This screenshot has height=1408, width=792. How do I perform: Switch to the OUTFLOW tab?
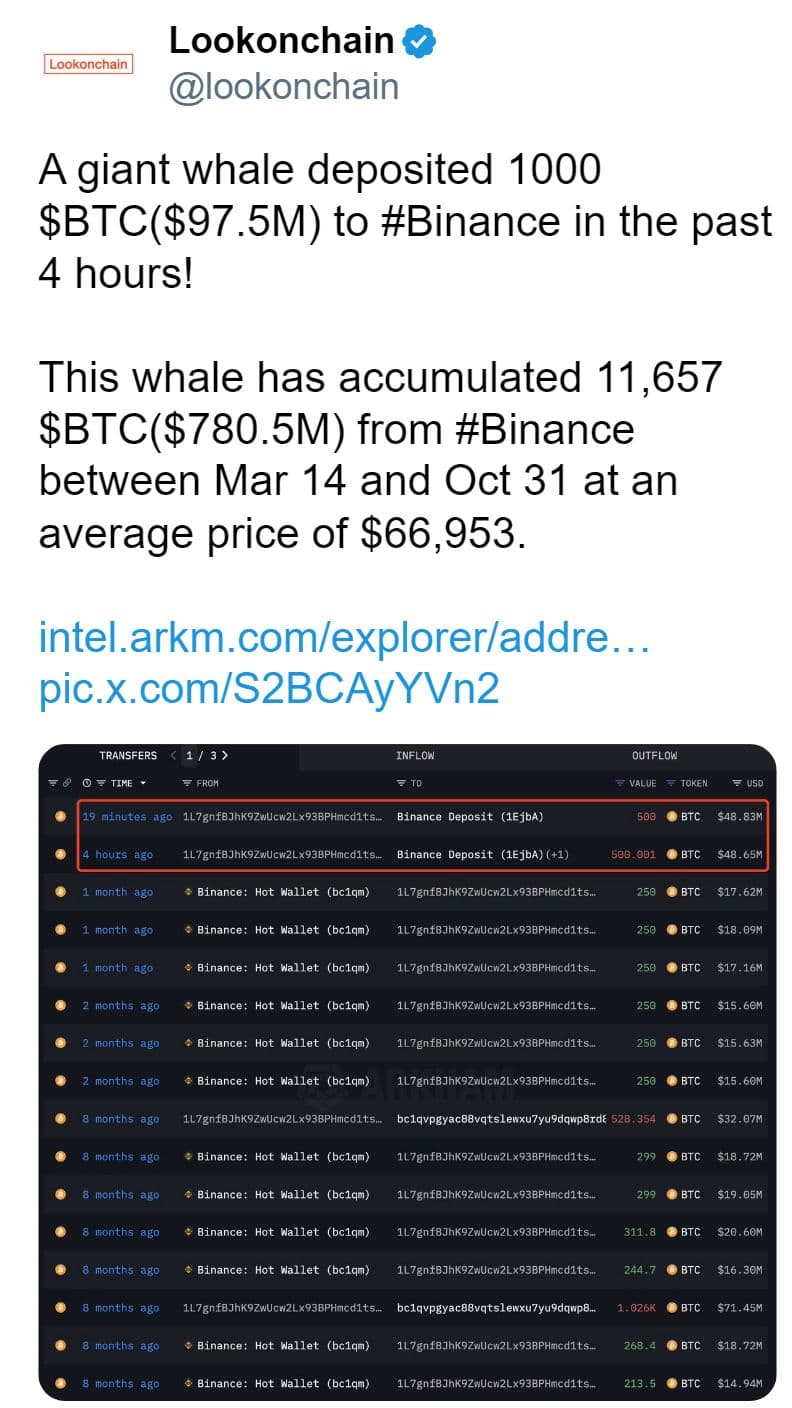[x=654, y=755]
